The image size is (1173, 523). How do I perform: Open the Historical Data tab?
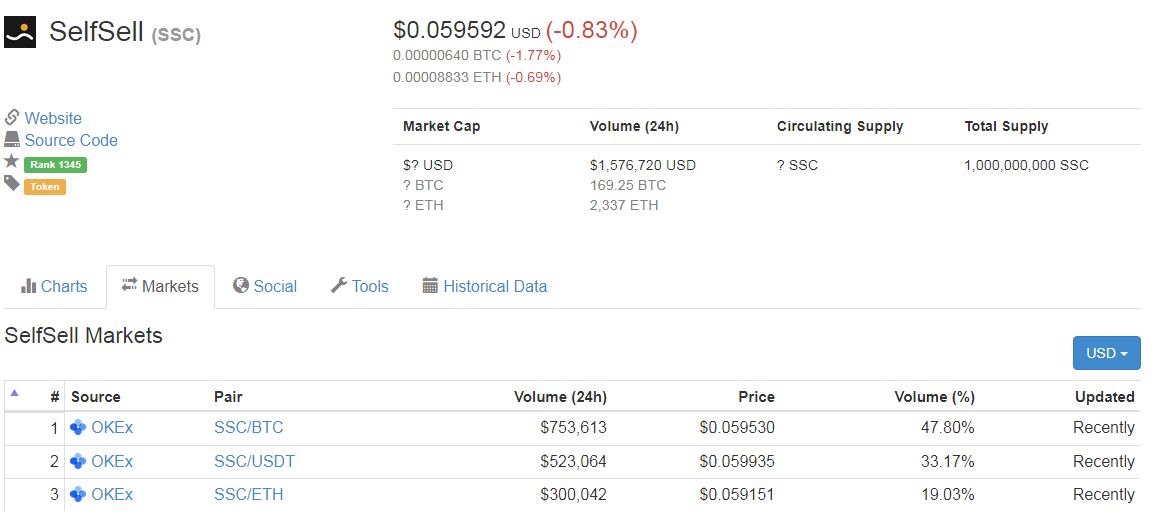(x=484, y=287)
